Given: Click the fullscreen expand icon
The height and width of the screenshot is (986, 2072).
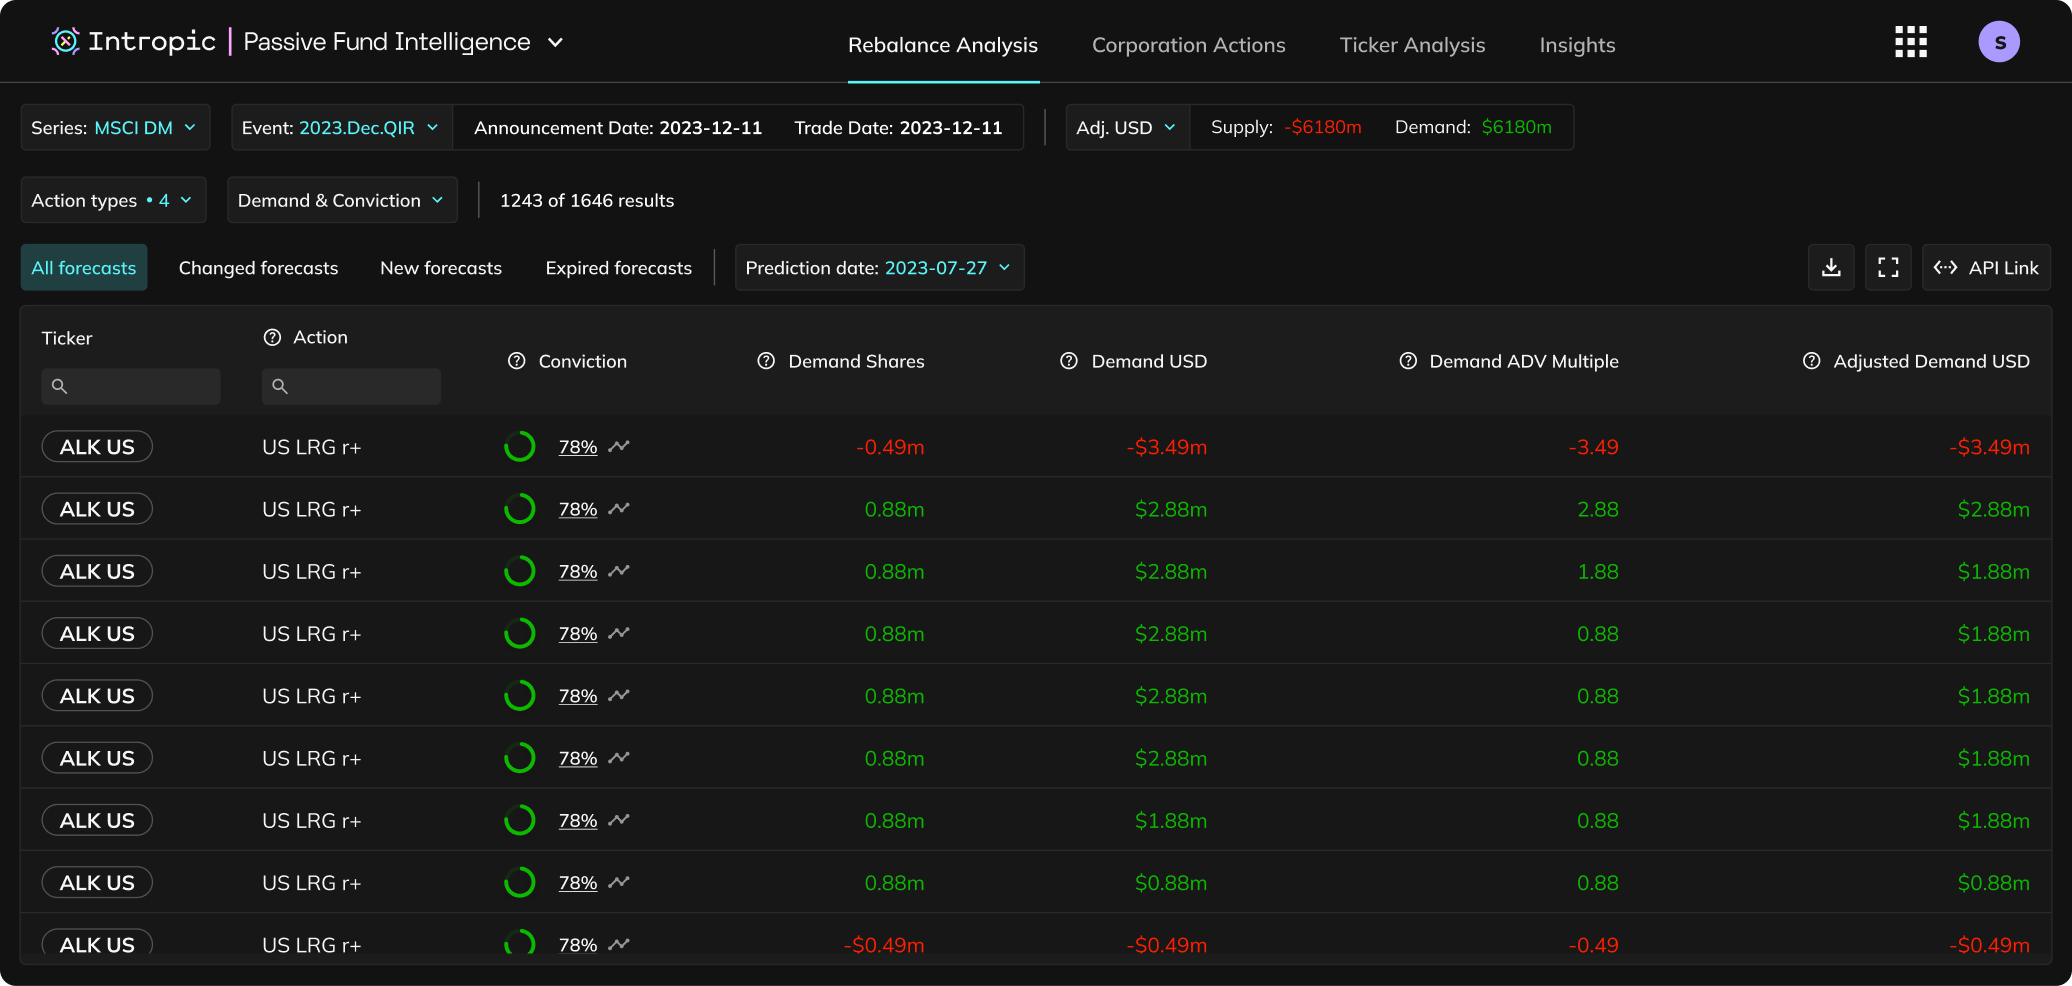Looking at the screenshot, I should (1888, 268).
